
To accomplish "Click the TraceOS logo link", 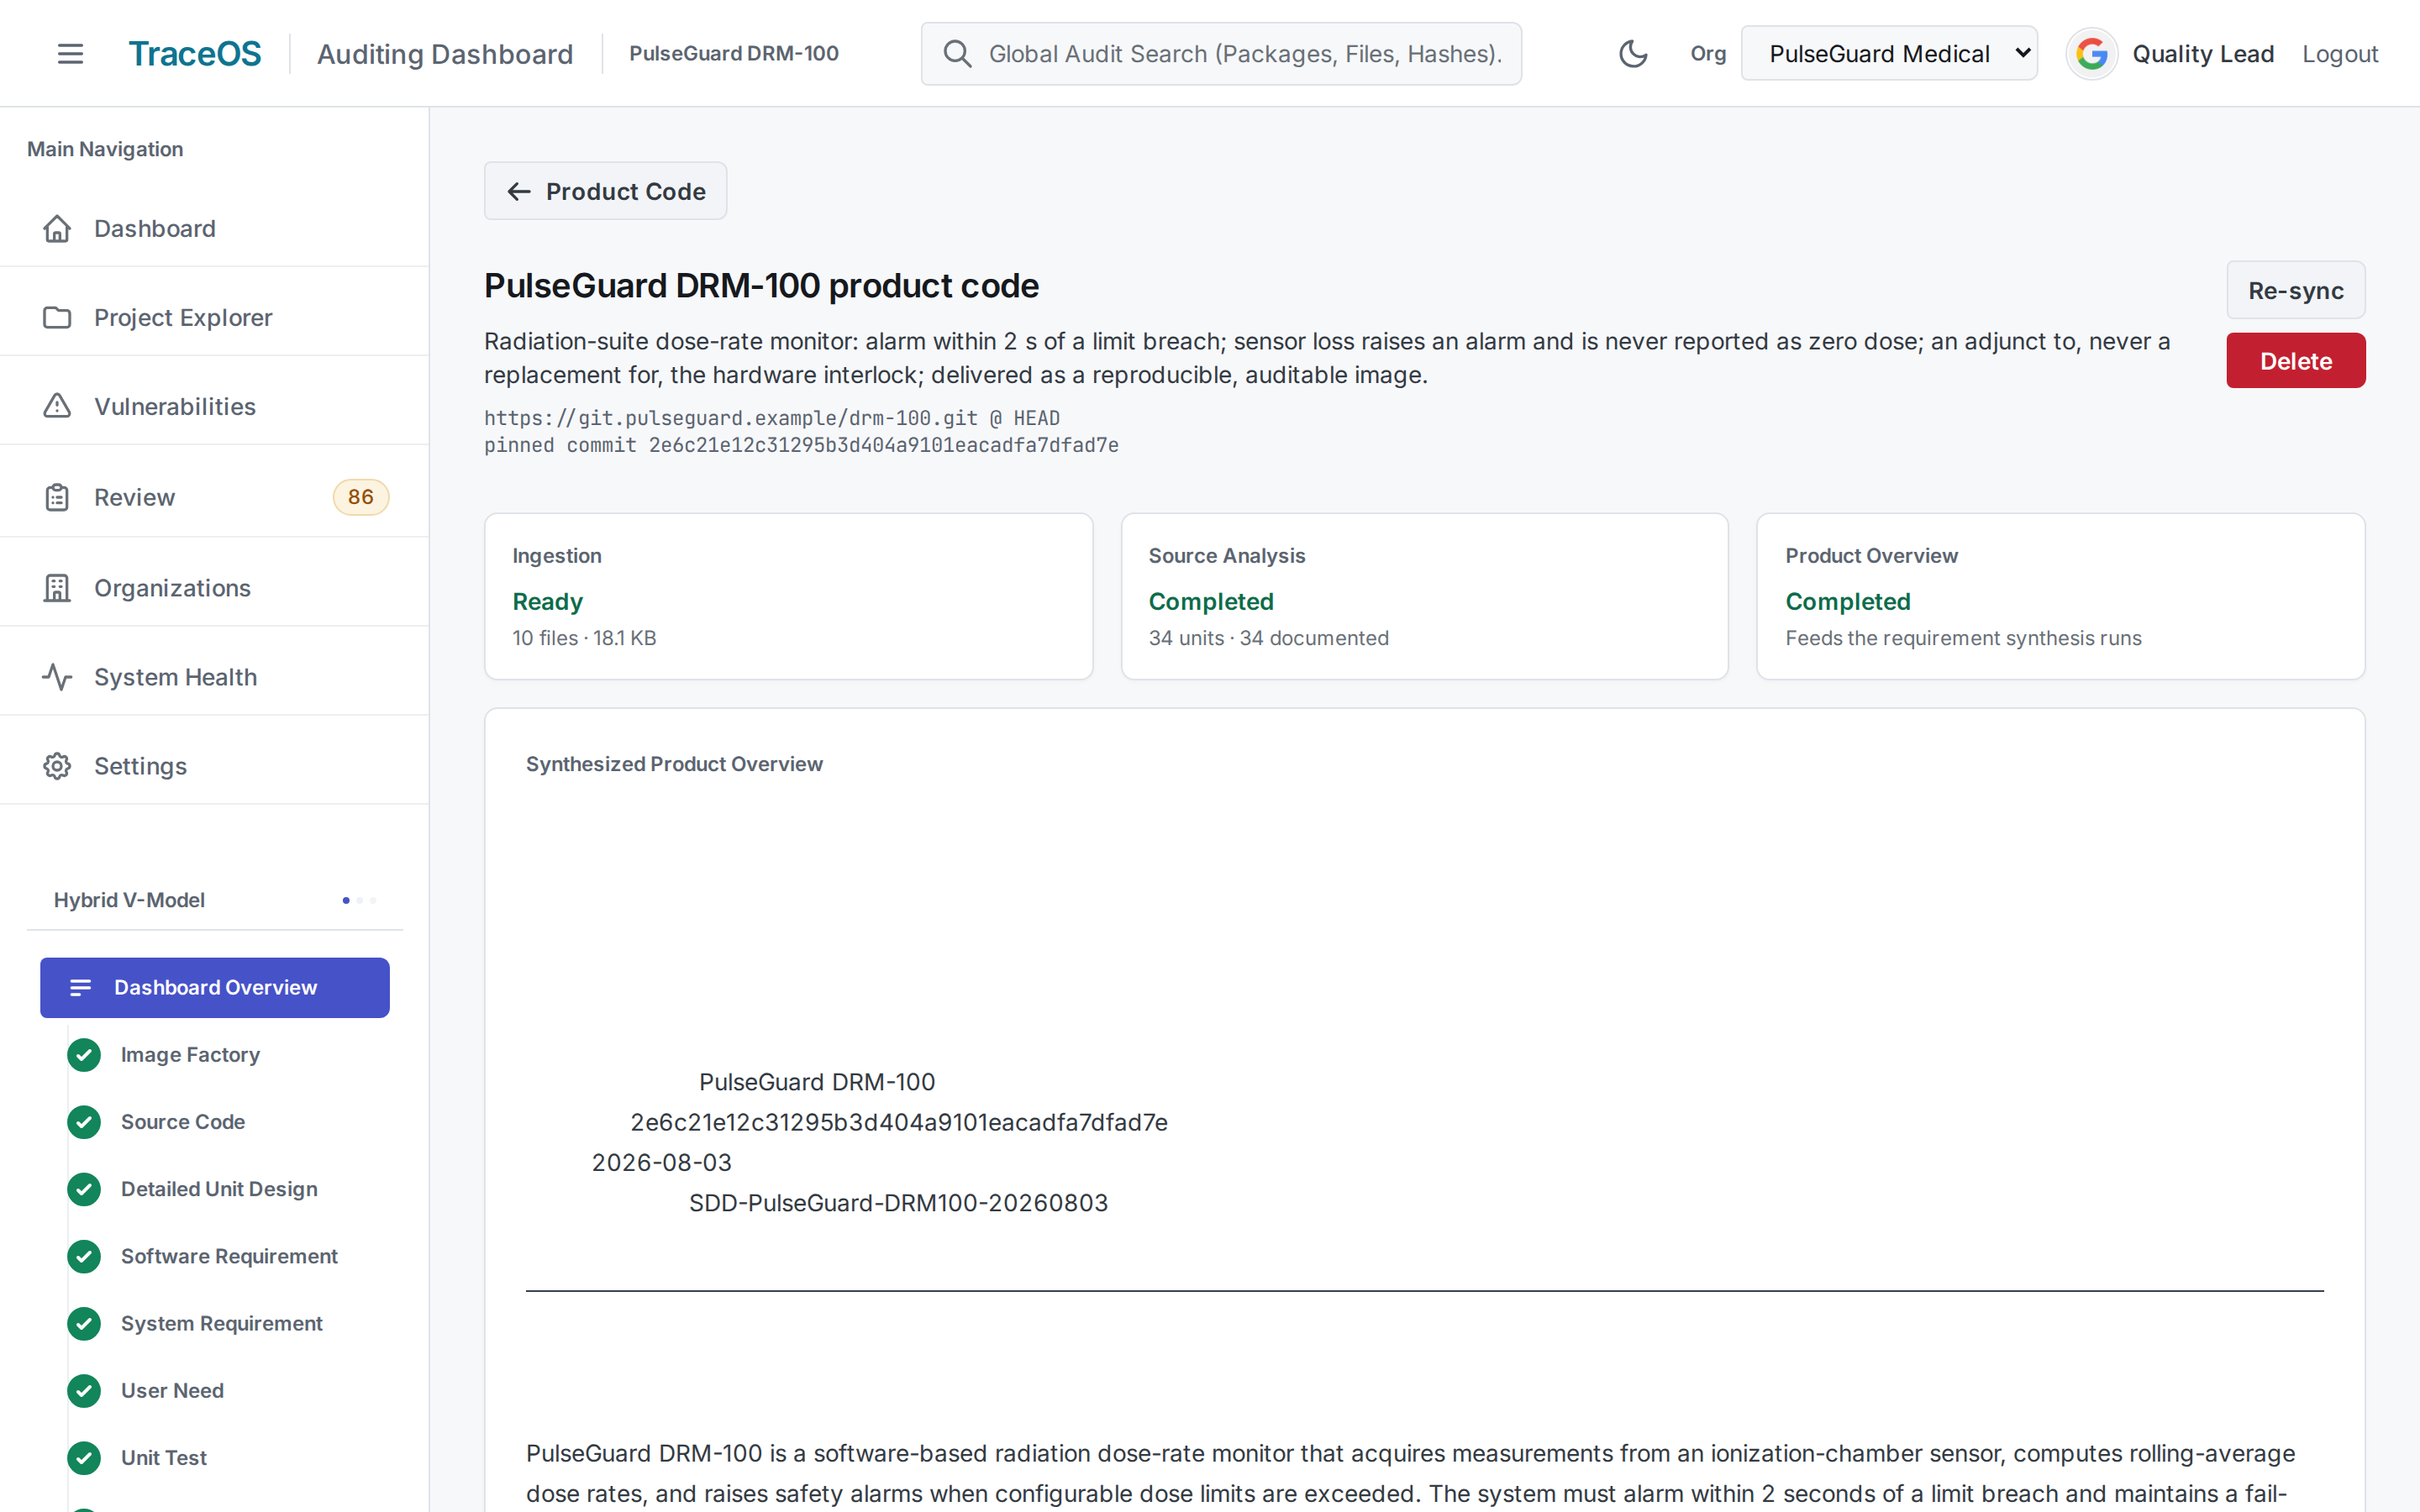I will tap(195, 54).
